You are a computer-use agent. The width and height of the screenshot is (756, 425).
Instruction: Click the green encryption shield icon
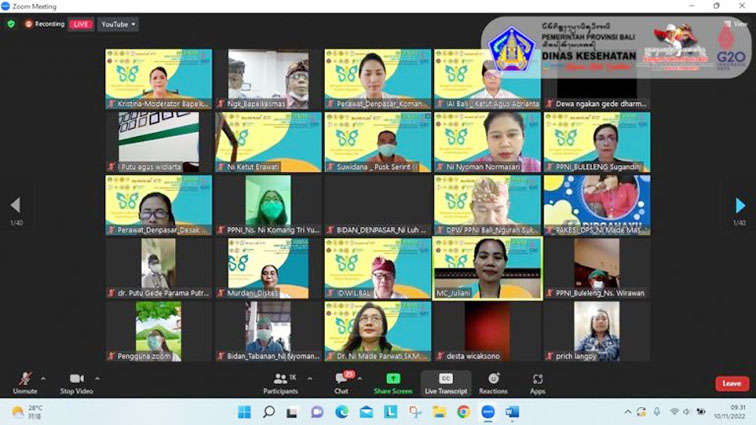click(x=11, y=24)
